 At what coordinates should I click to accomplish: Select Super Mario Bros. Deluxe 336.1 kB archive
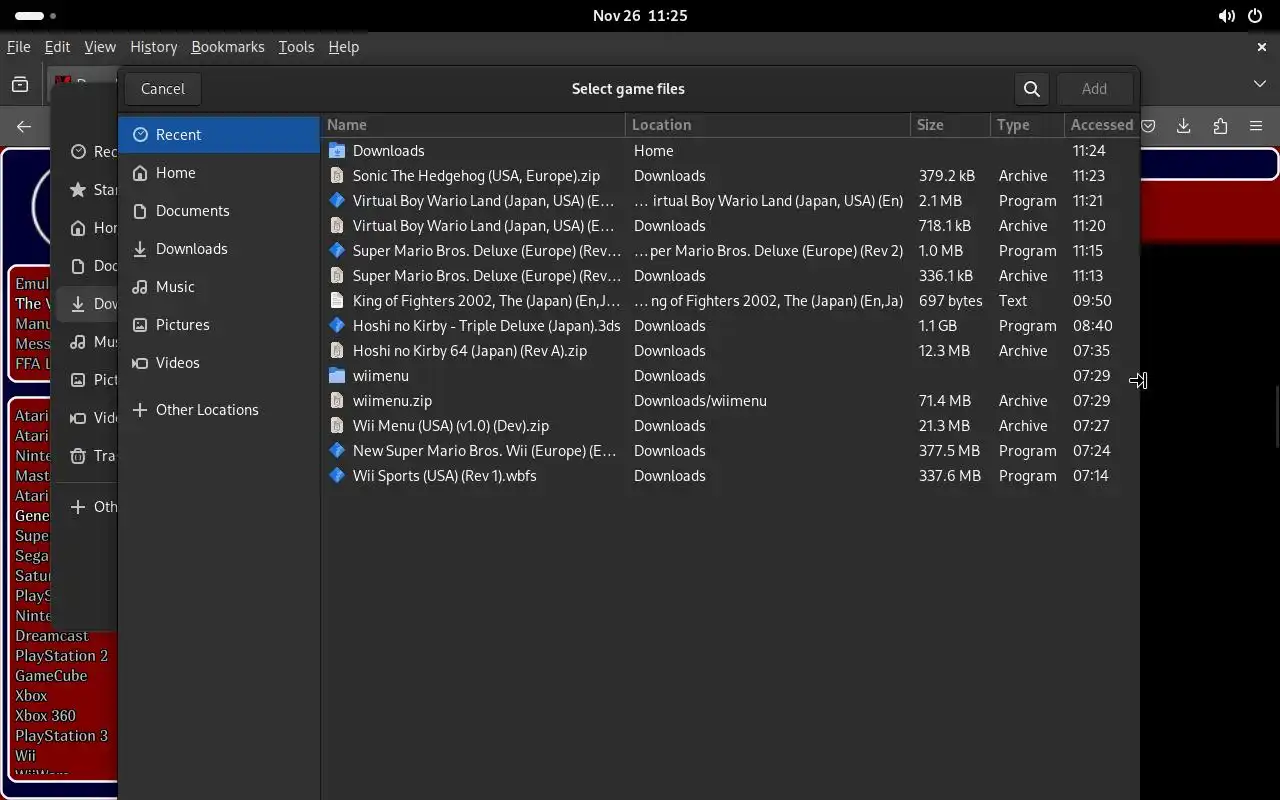[x=730, y=275]
